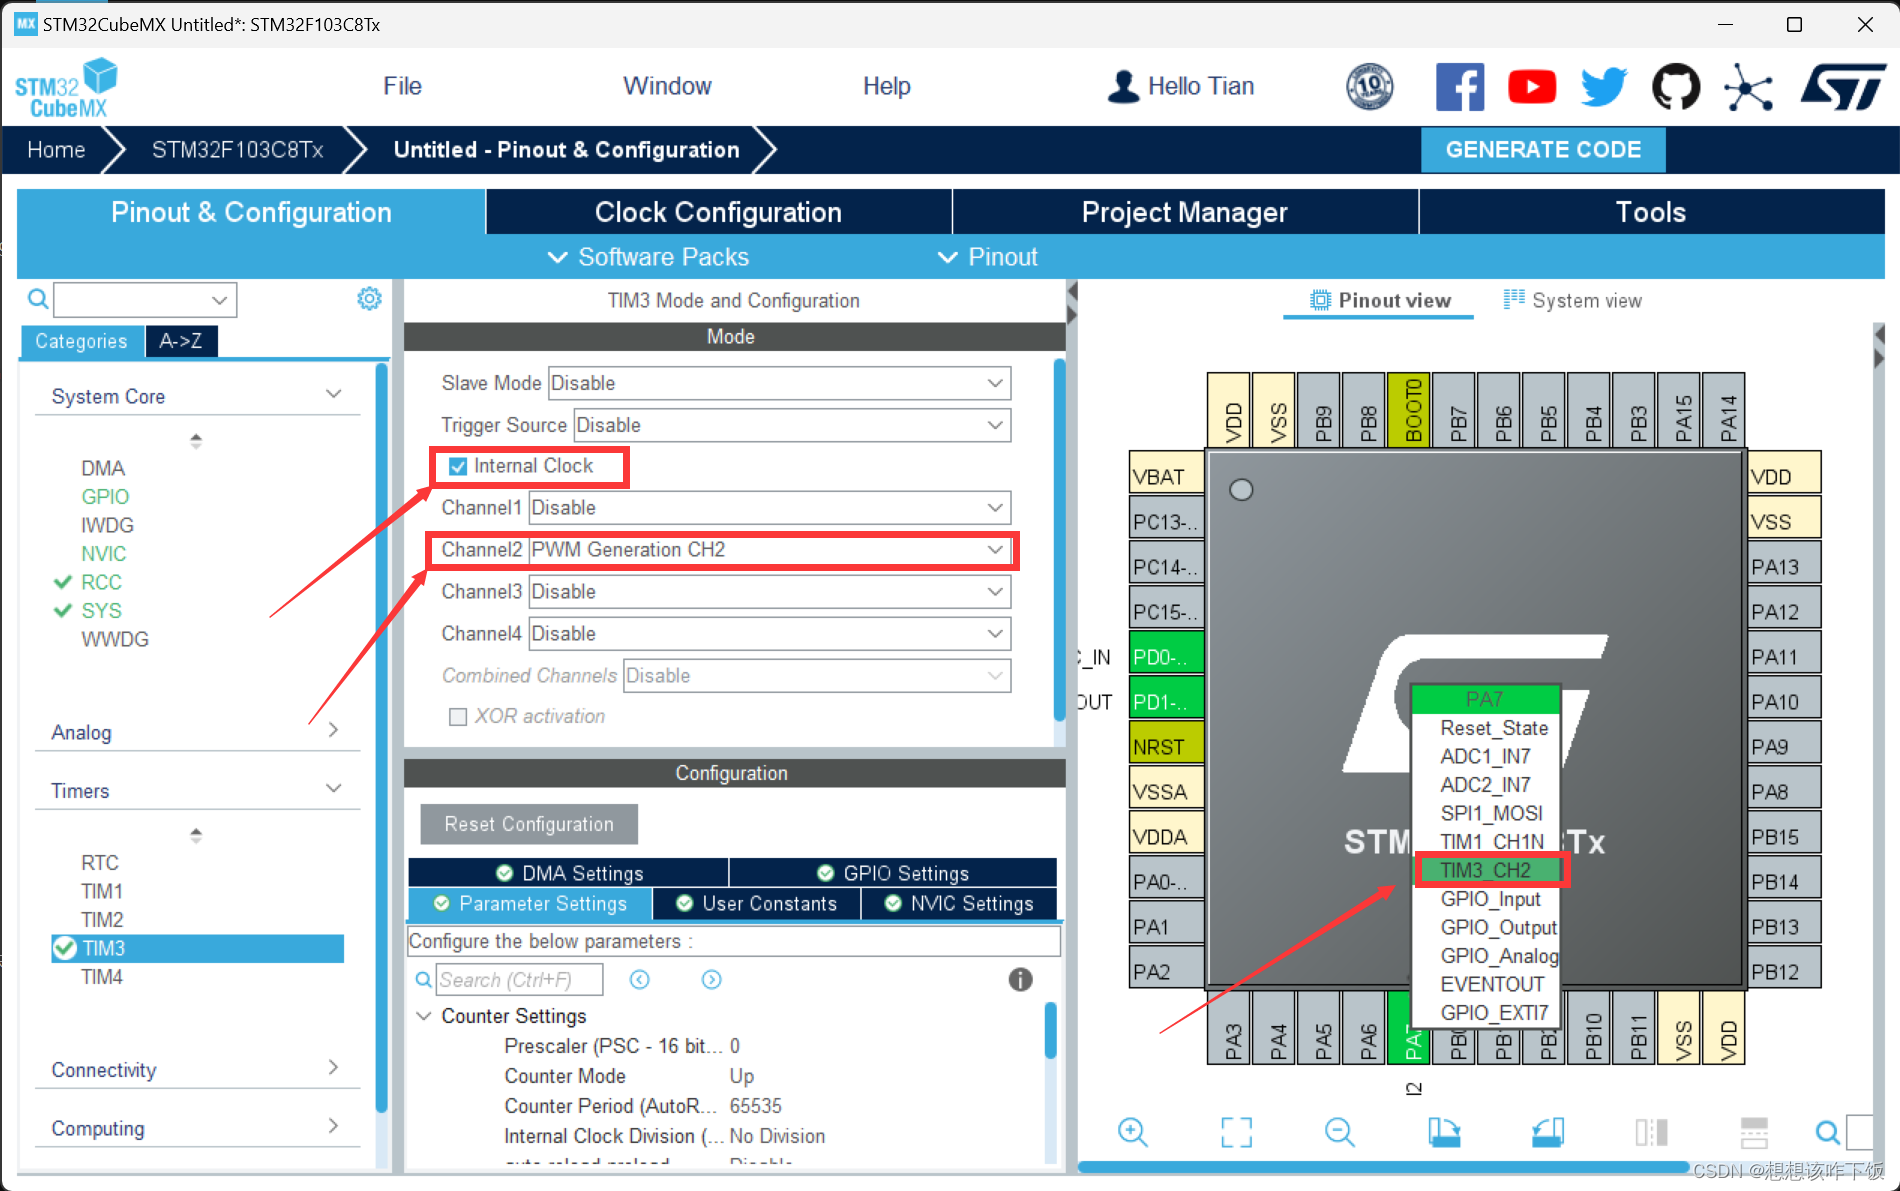Open the Channel3 dropdown
1900x1191 pixels.
pyautogui.click(x=769, y=592)
